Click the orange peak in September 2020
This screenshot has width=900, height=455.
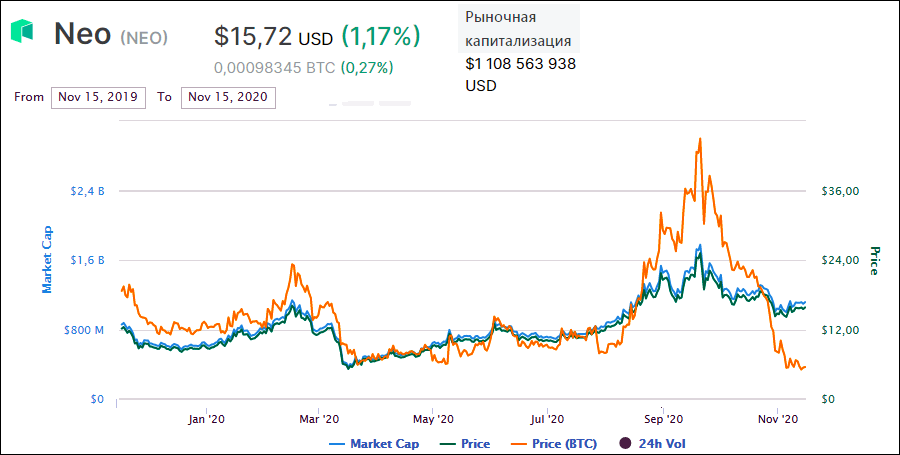(x=700, y=139)
